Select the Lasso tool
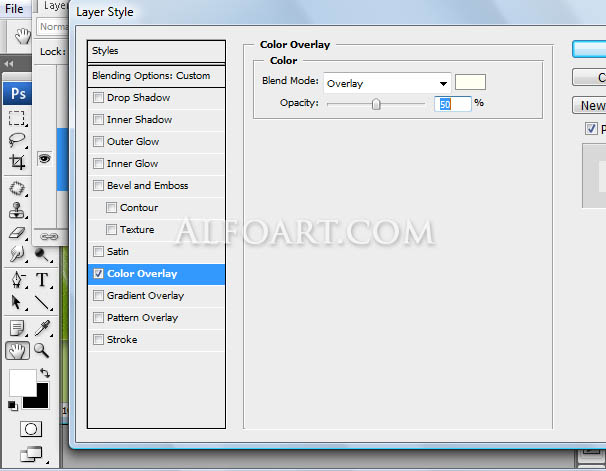This screenshot has width=606, height=471. (x=17, y=140)
